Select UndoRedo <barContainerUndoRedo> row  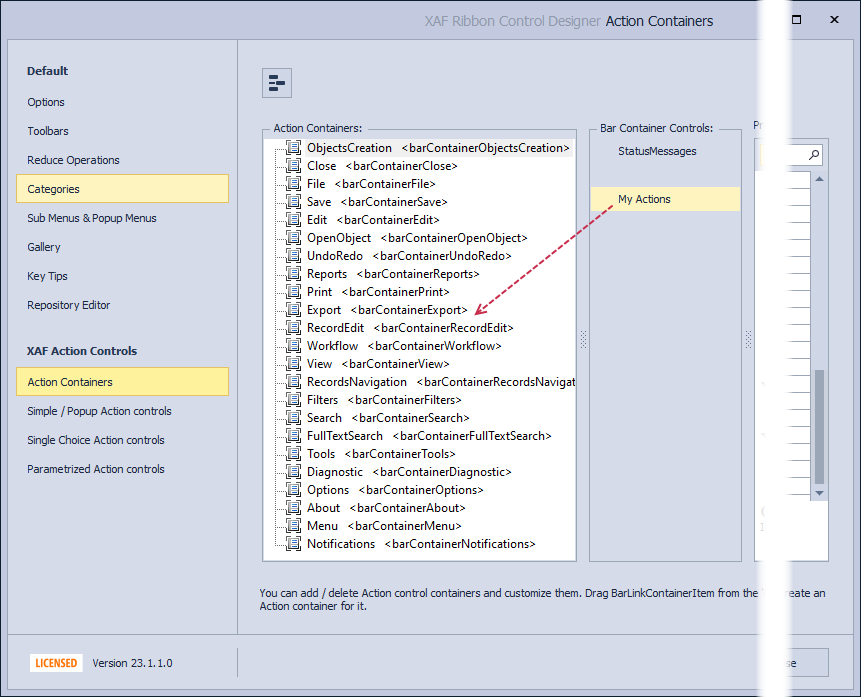(x=409, y=256)
